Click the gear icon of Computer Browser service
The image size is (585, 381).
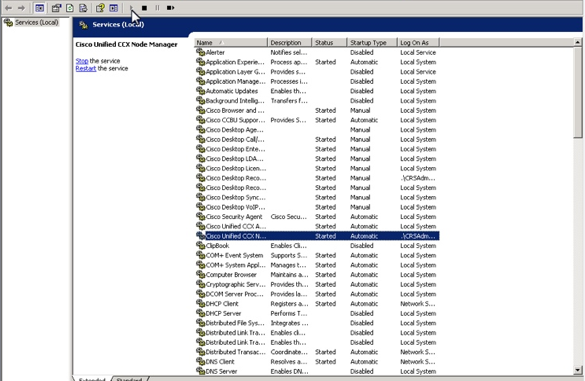click(200, 275)
